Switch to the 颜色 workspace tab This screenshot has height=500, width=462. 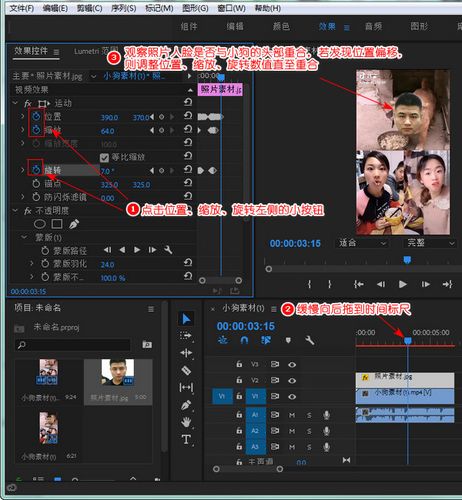point(281,26)
